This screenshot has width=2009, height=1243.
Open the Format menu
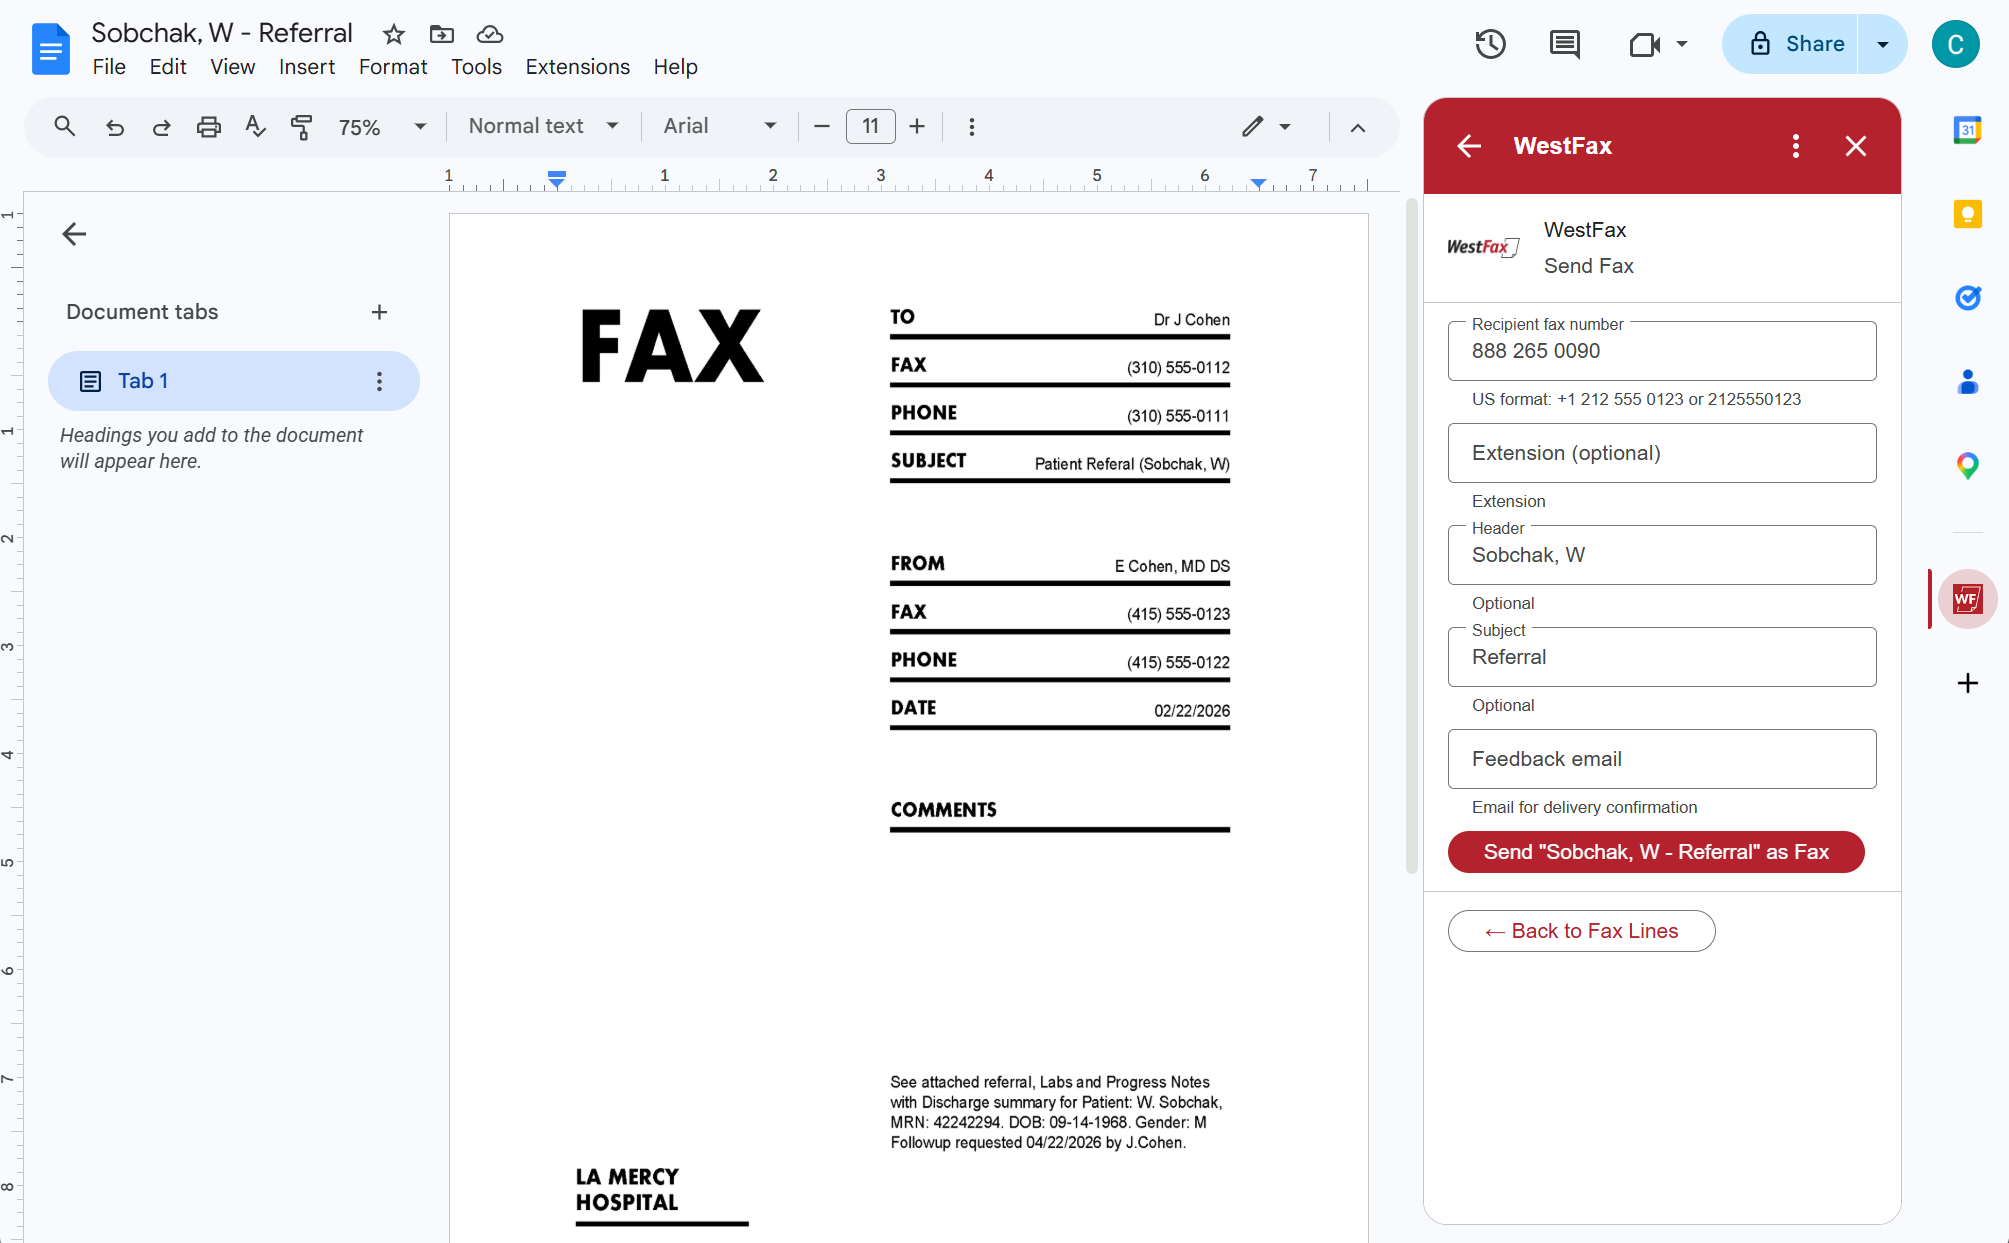click(x=393, y=67)
